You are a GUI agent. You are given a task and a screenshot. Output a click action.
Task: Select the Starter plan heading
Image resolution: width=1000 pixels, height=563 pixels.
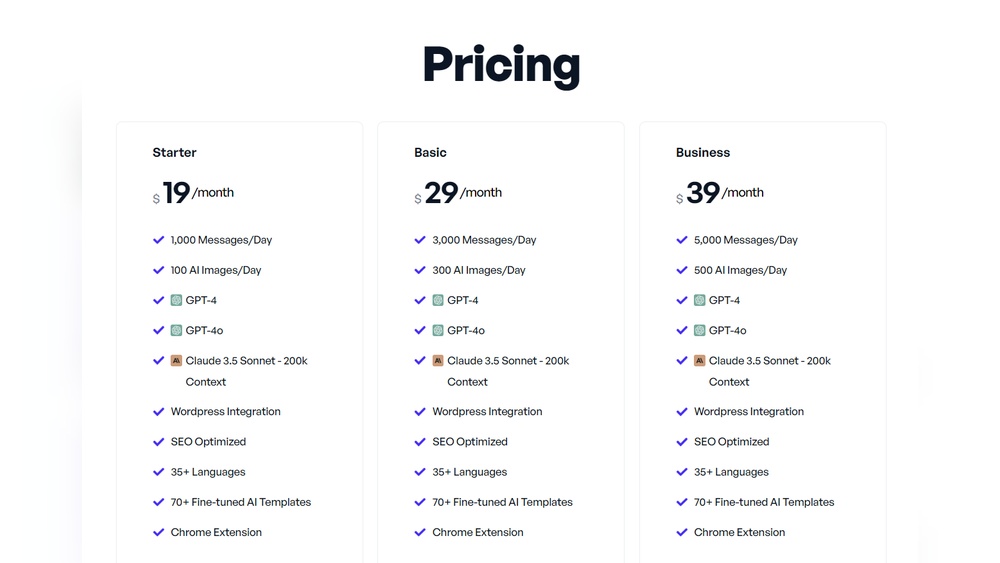[x=174, y=153]
